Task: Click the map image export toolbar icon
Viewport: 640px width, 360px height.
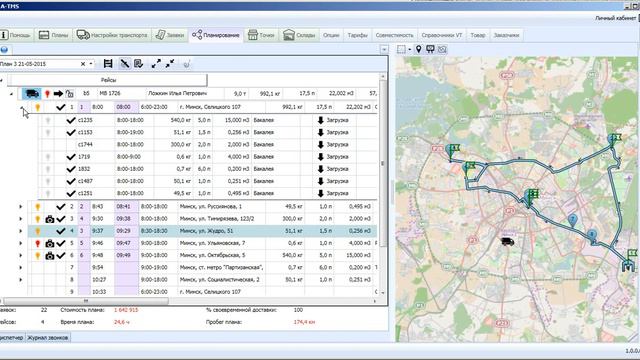Action: [x=442, y=49]
